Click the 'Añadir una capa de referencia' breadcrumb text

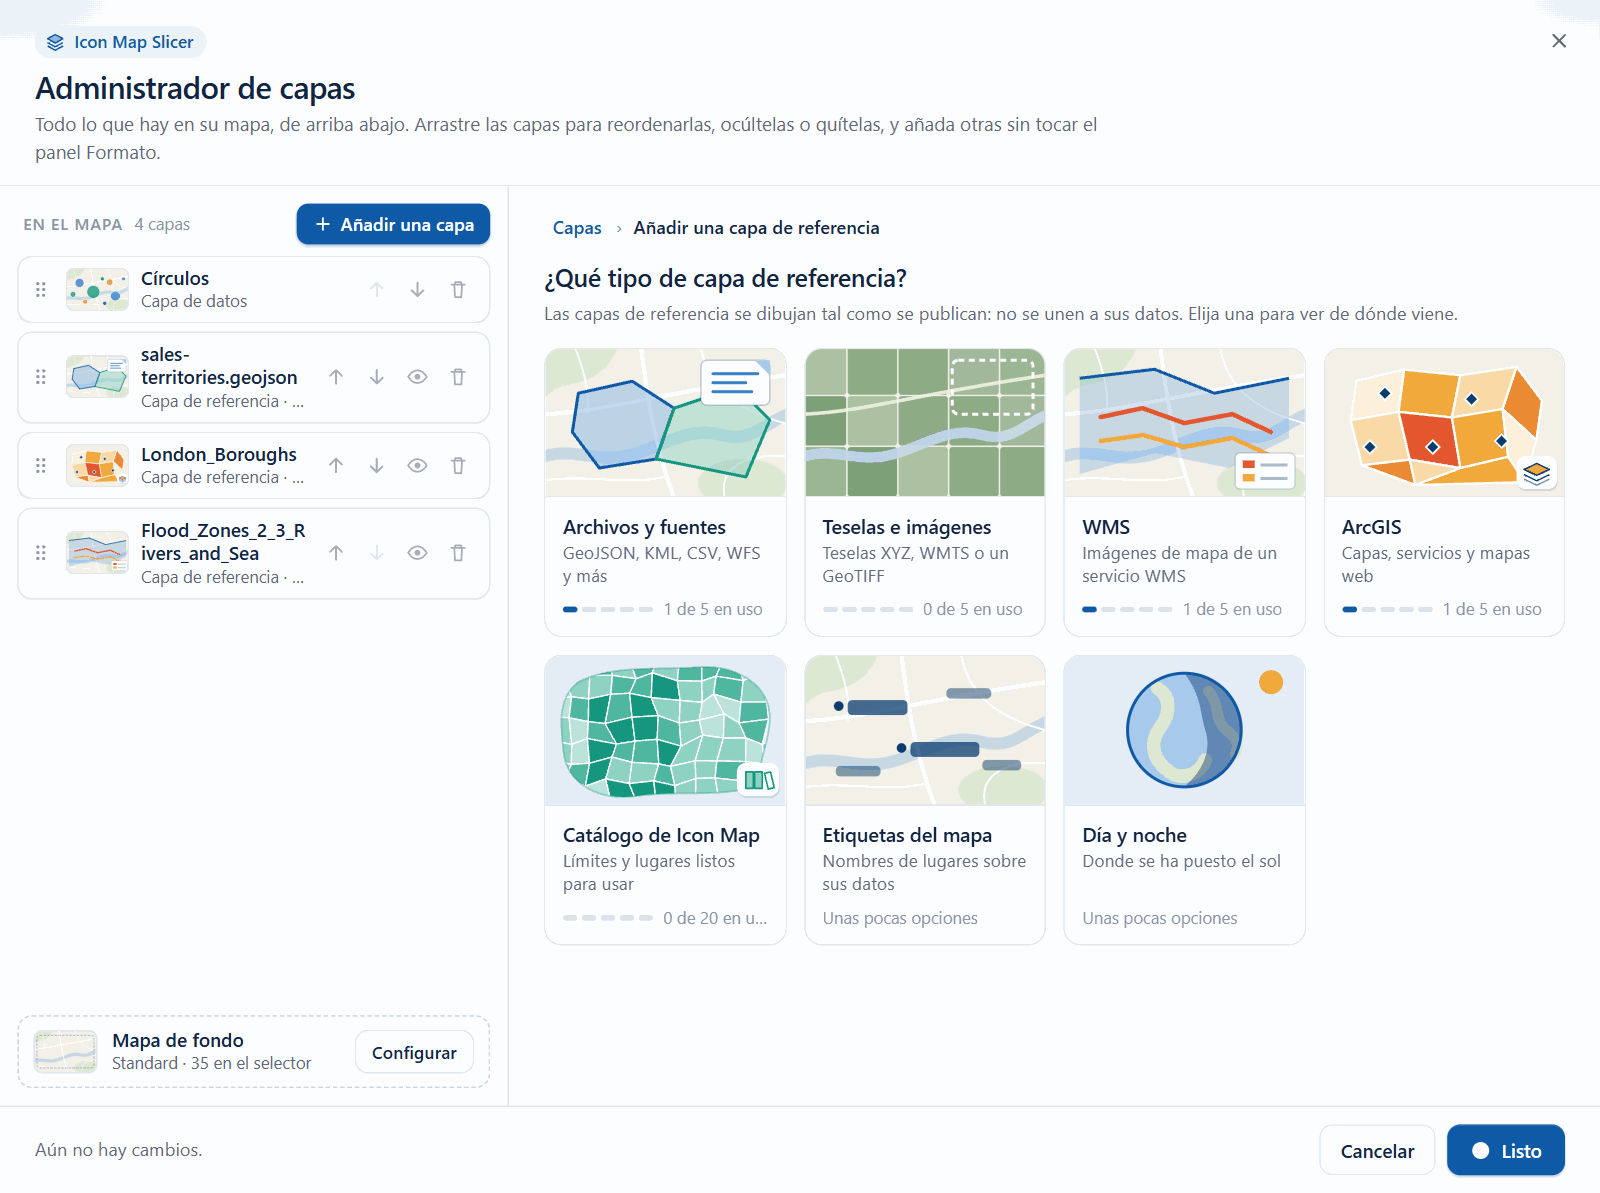756,228
